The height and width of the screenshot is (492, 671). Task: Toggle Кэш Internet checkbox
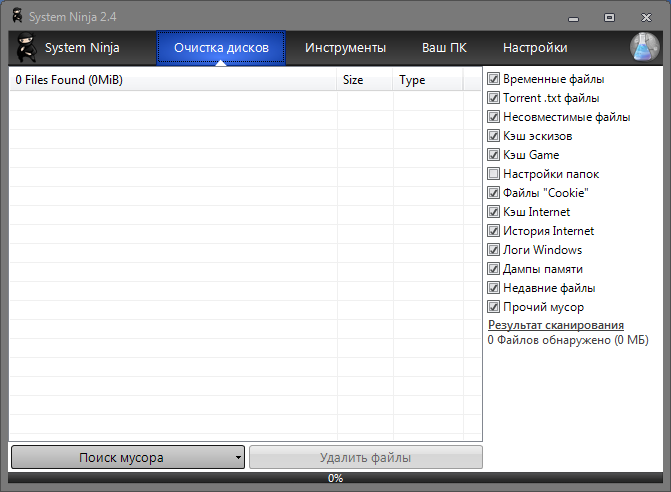pyautogui.click(x=493, y=212)
